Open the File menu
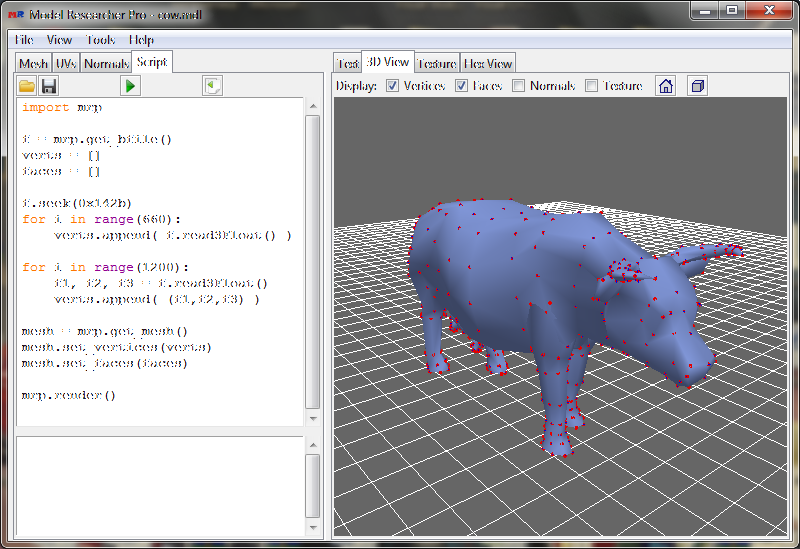The height and width of the screenshot is (549, 800). coord(24,40)
